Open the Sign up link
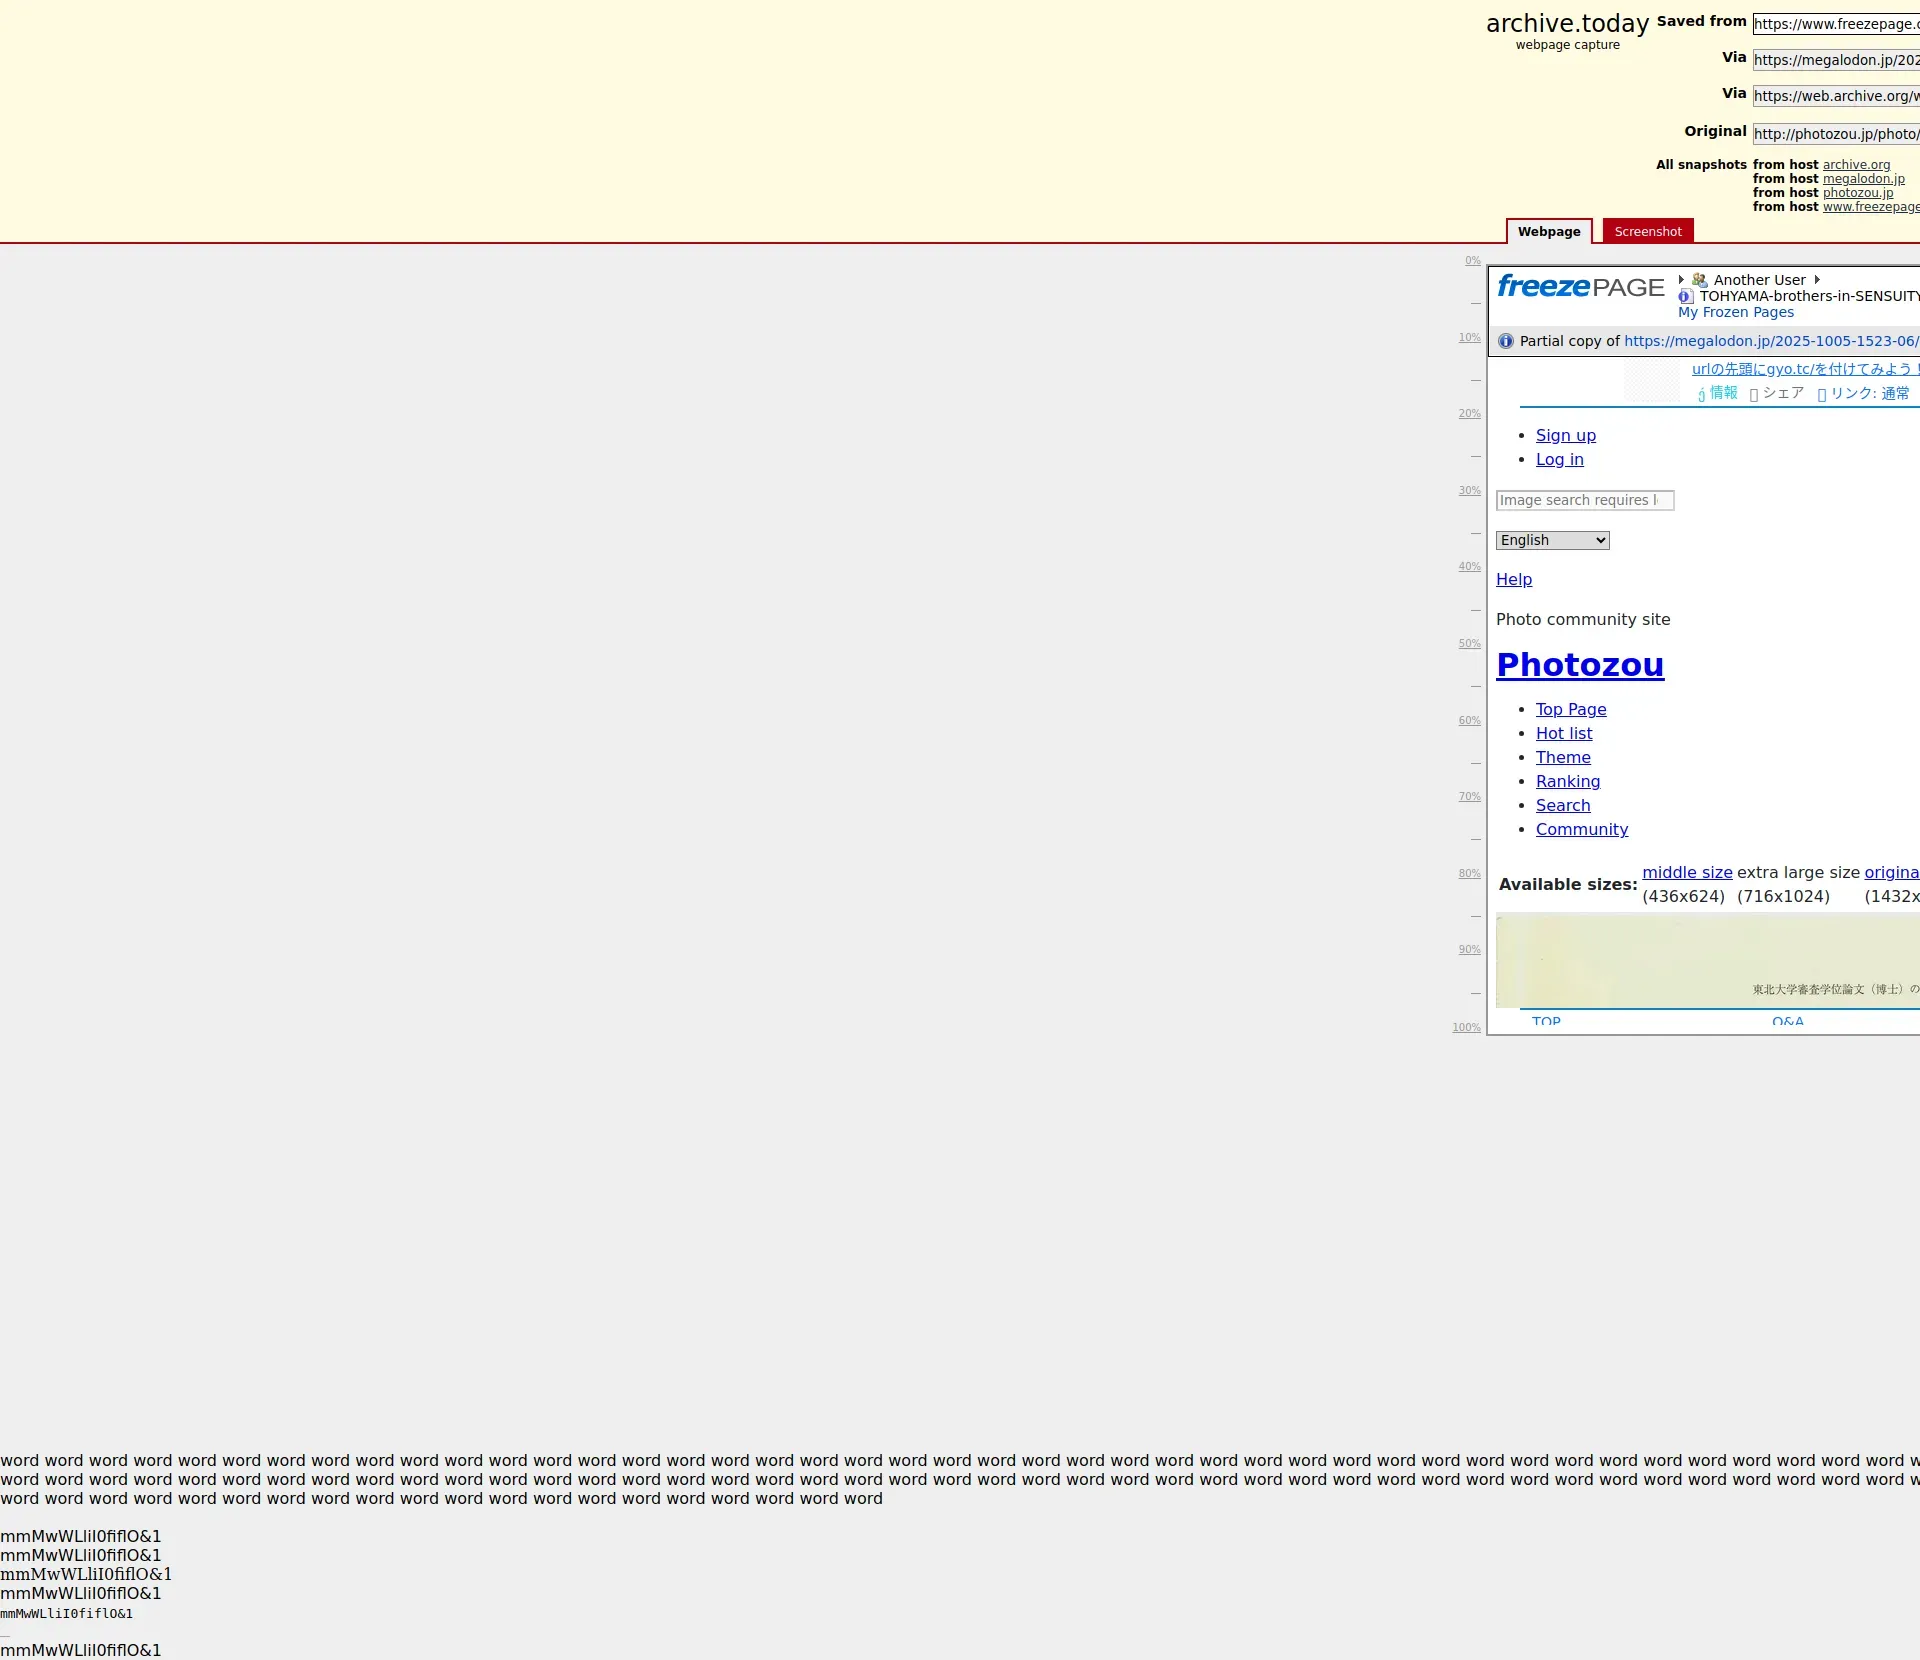The width and height of the screenshot is (1920, 1660). click(1565, 435)
